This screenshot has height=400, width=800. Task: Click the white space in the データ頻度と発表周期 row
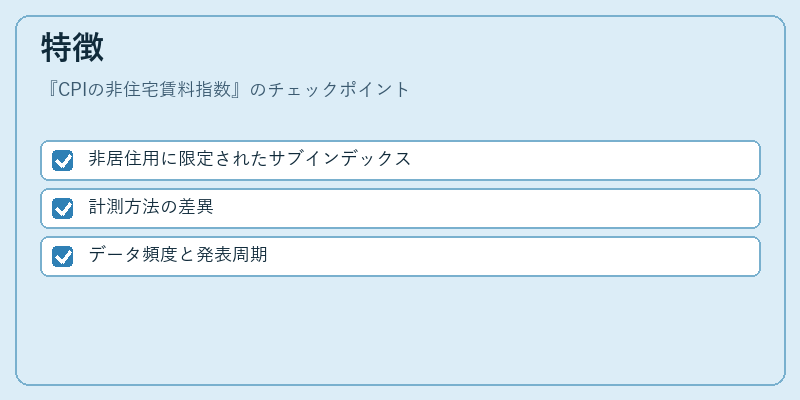(510, 256)
